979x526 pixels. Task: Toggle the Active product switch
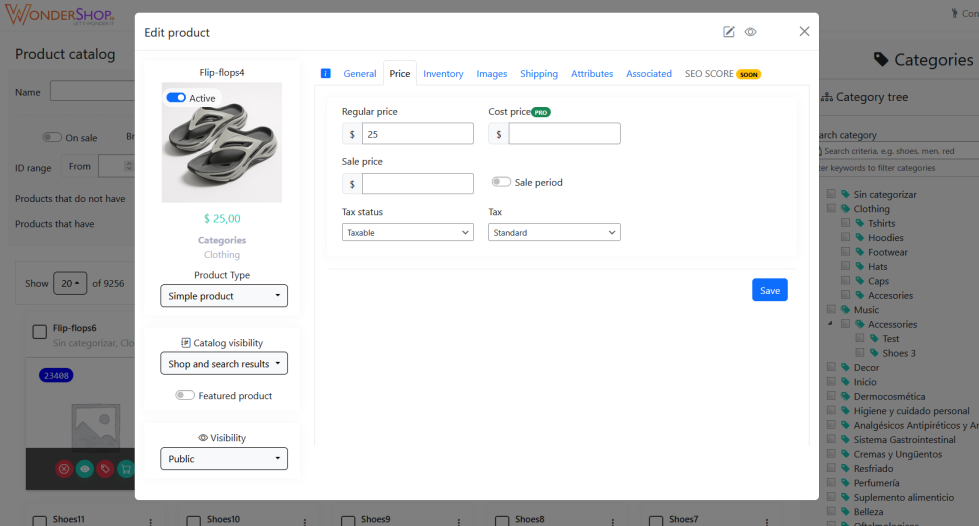[176, 98]
